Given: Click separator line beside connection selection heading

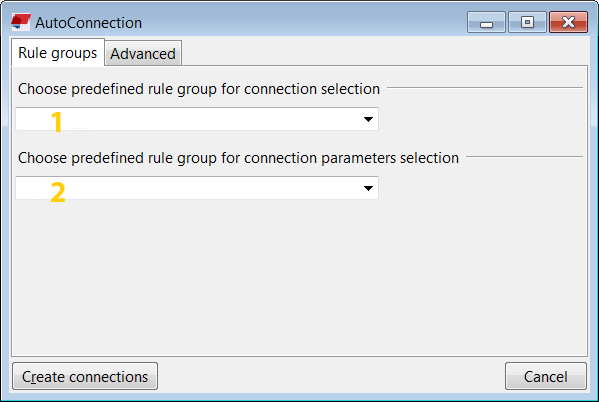Looking at the screenshot, I should tap(485, 88).
